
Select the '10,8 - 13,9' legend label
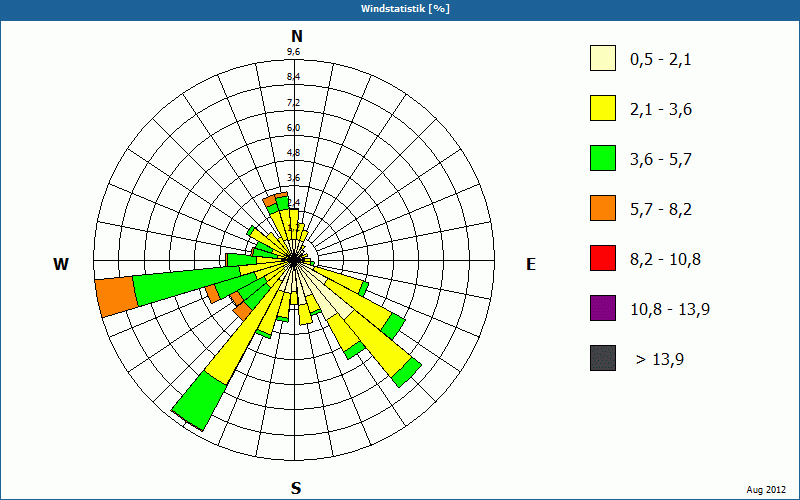tap(670, 310)
